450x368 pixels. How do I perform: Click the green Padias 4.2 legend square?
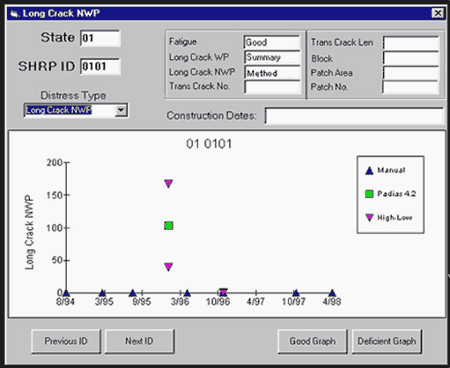tap(369, 194)
